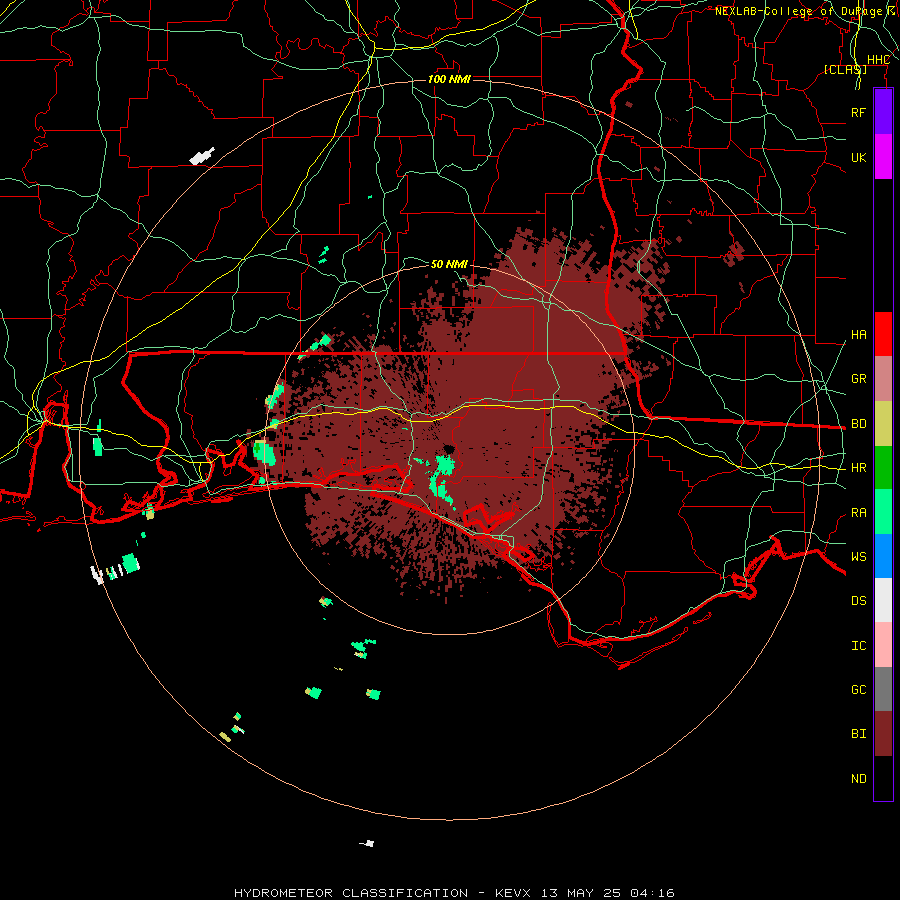Viewport: 900px width, 900px height.
Task: Click the BI legend label
Action: coord(858,734)
